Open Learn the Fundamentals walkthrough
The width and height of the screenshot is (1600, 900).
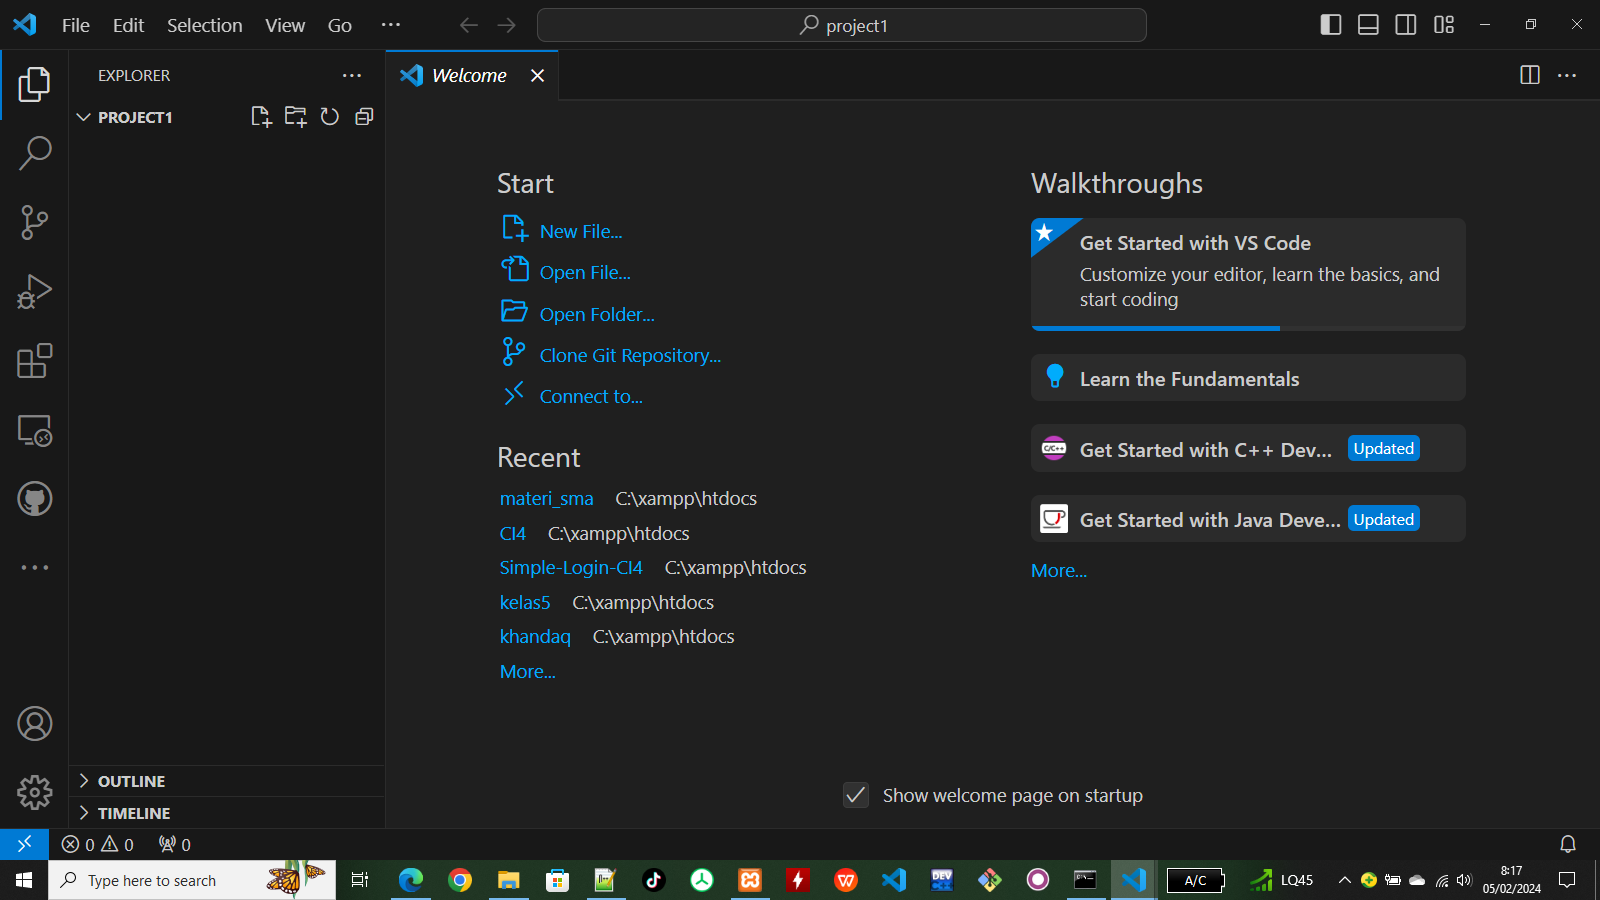pyautogui.click(x=1248, y=378)
